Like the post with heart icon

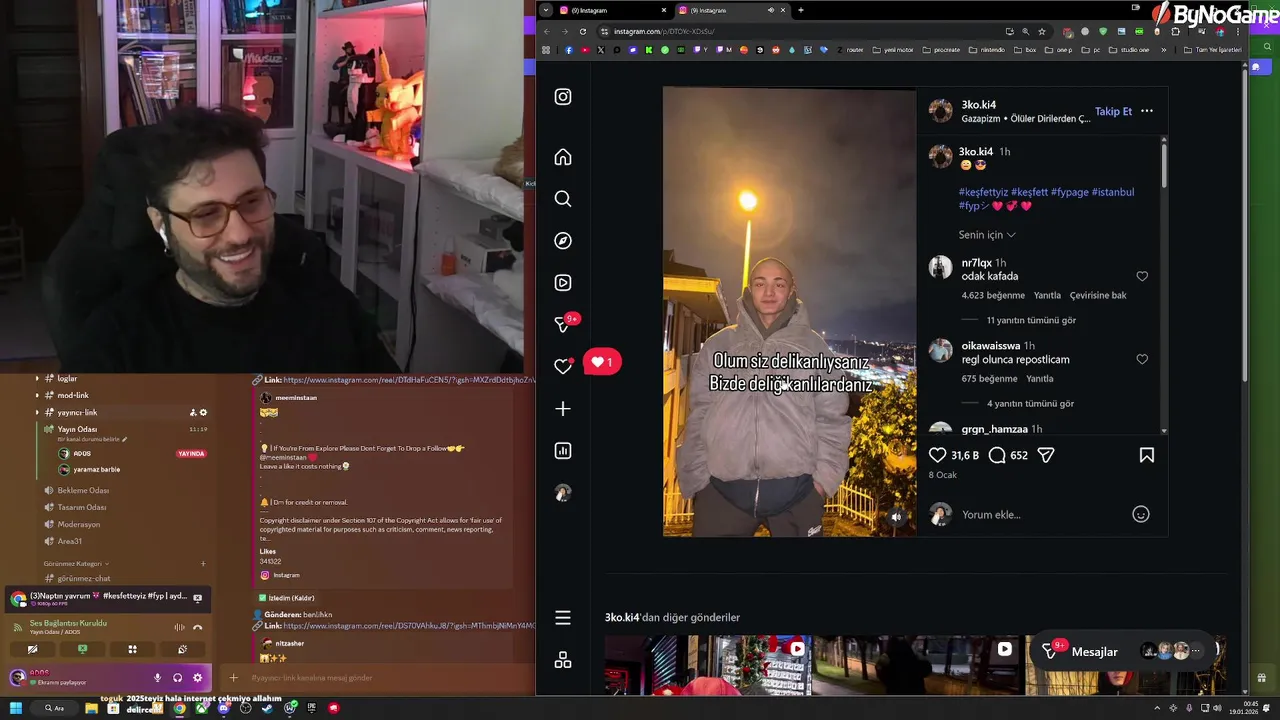937,455
